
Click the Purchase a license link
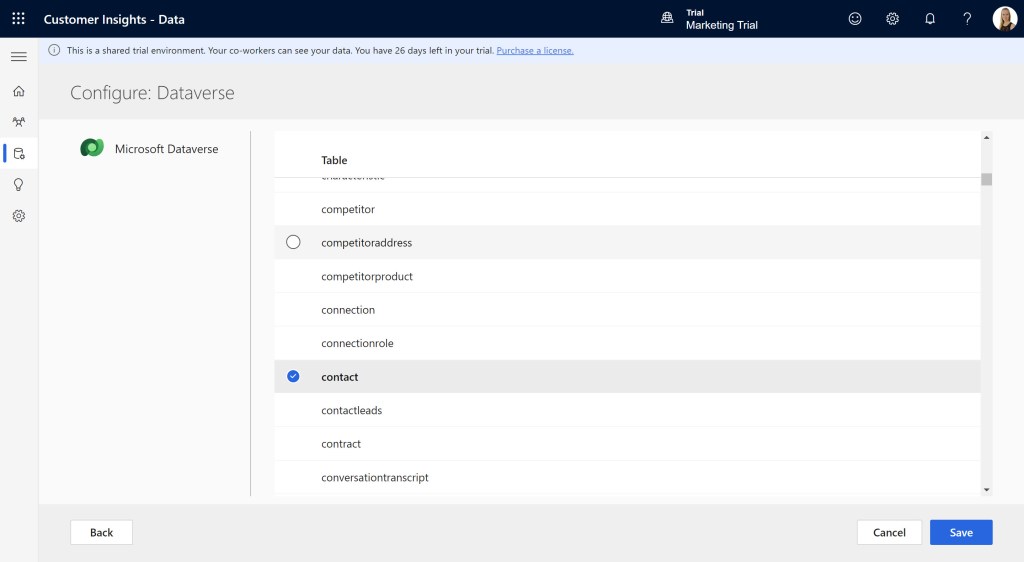(534, 50)
